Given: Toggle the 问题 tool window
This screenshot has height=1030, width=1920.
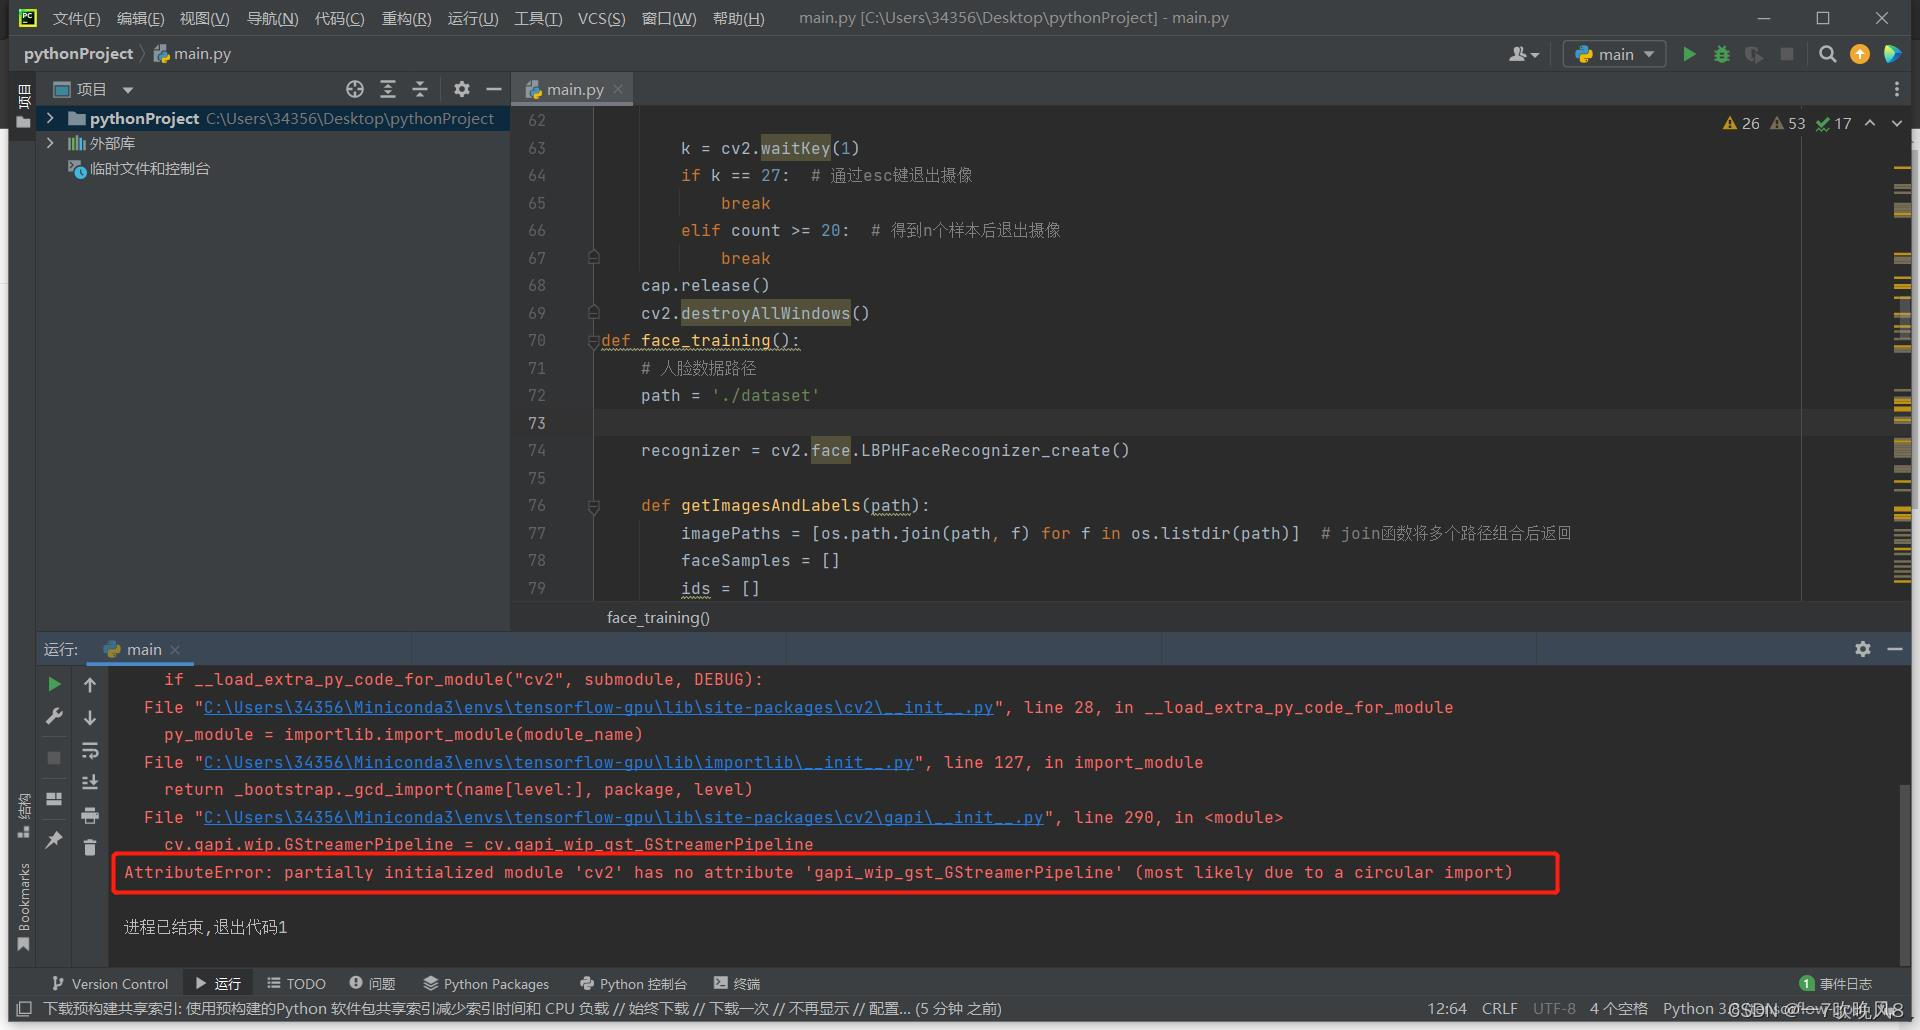Looking at the screenshot, I should [x=372, y=983].
